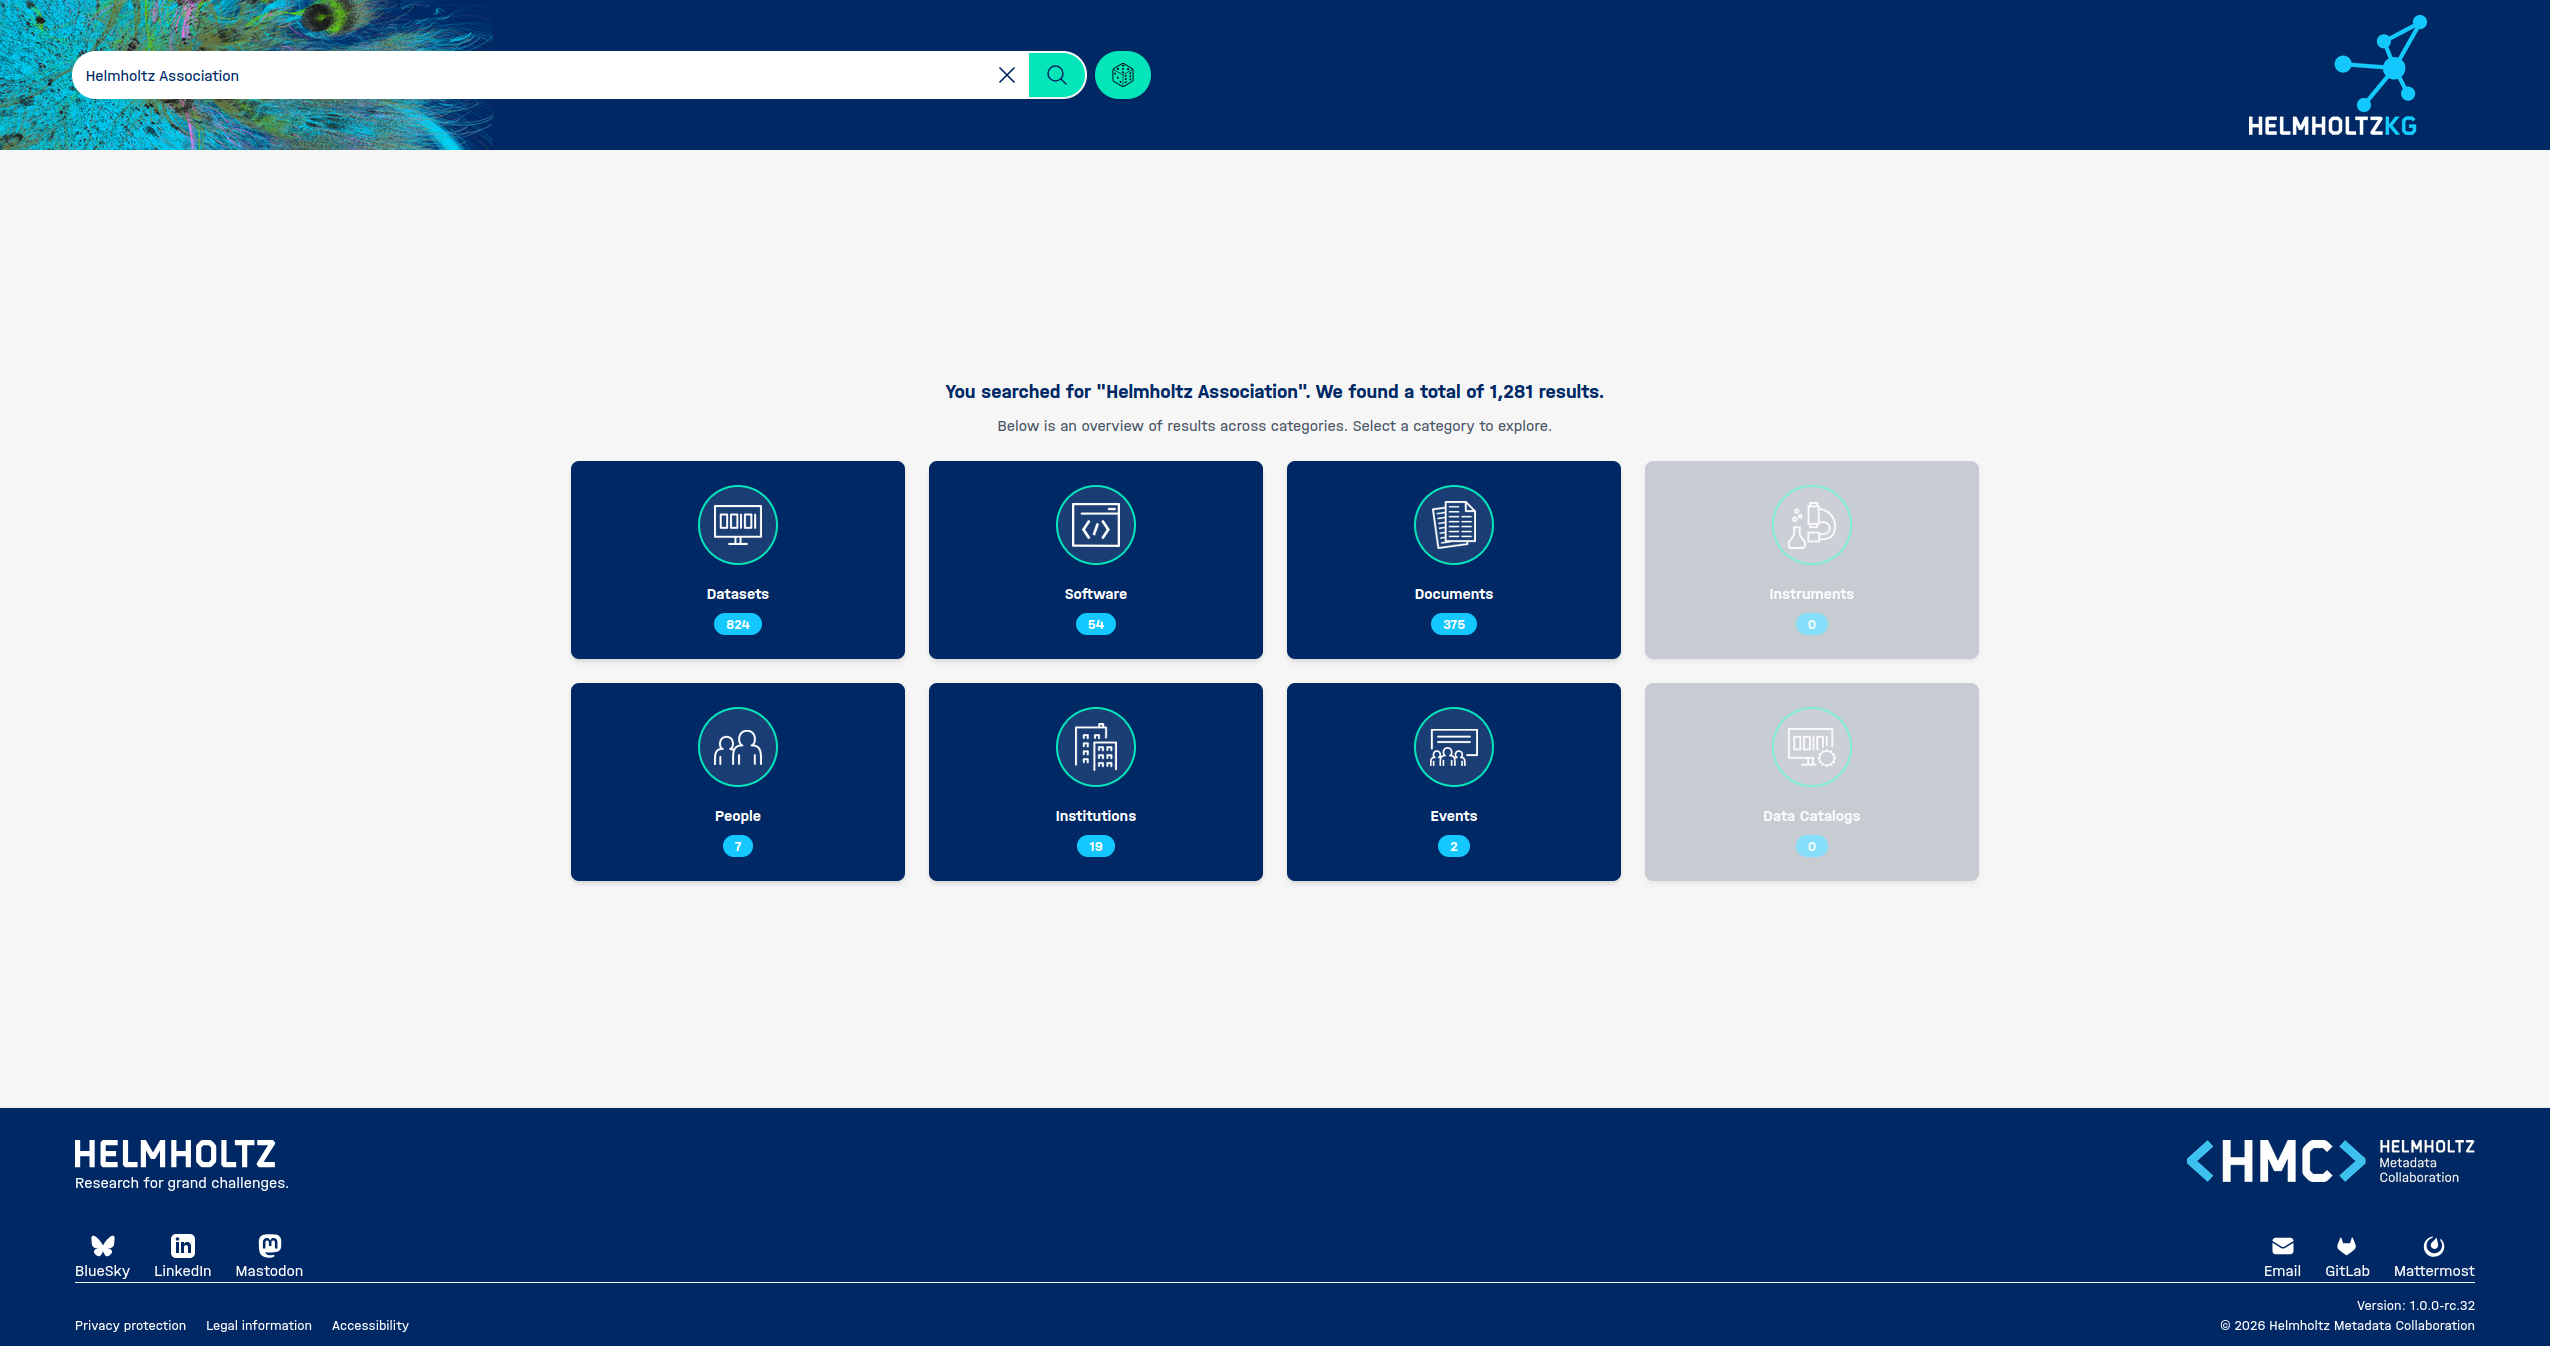This screenshot has width=2550, height=1346.
Task: Open the GitLab link
Action: 2346,1255
